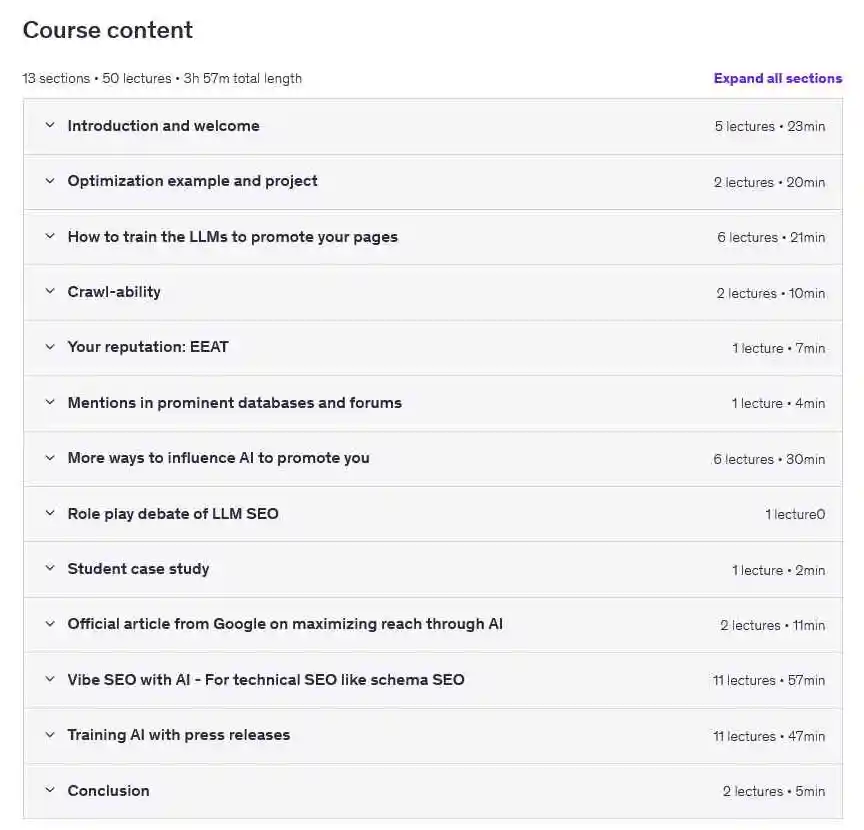This screenshot has height=830, width=864.
Task: Open the chevron beside How to train the LLMs
Action: [x=50, y=236]
